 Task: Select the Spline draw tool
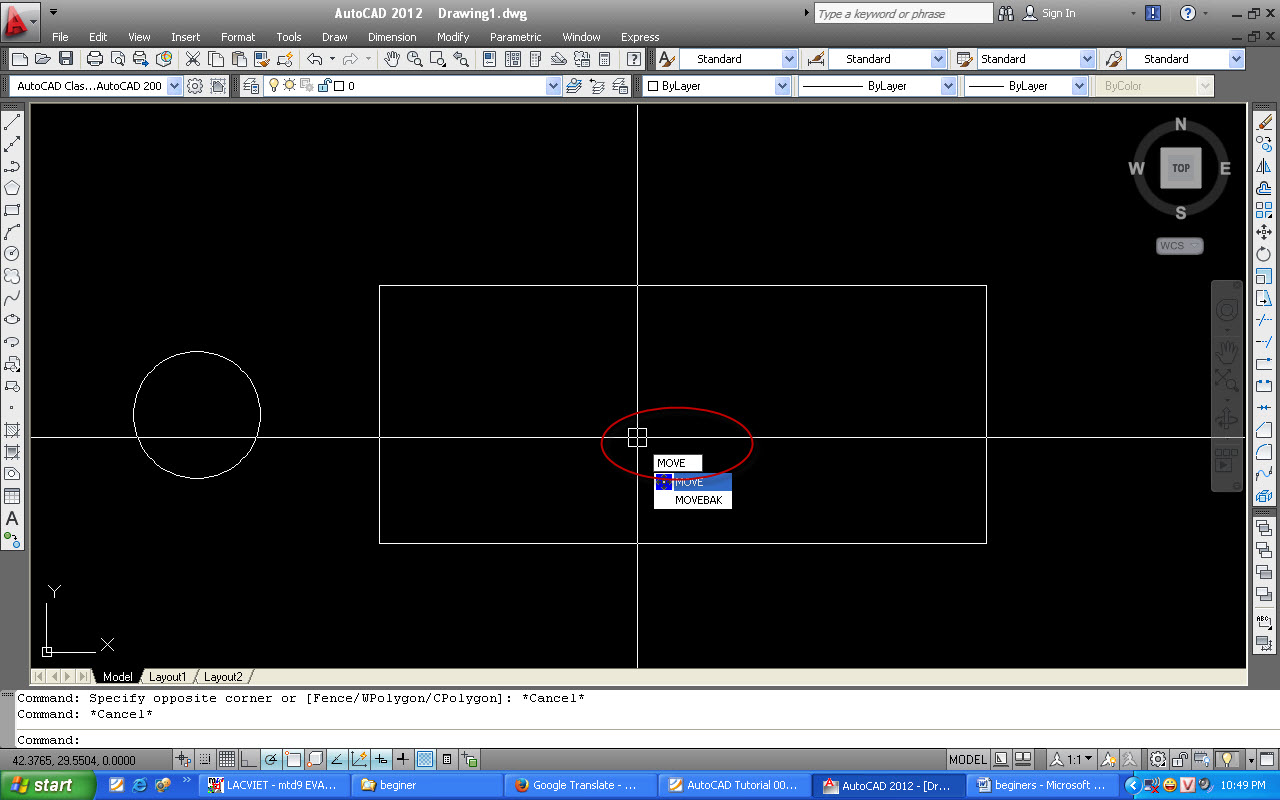12,298
